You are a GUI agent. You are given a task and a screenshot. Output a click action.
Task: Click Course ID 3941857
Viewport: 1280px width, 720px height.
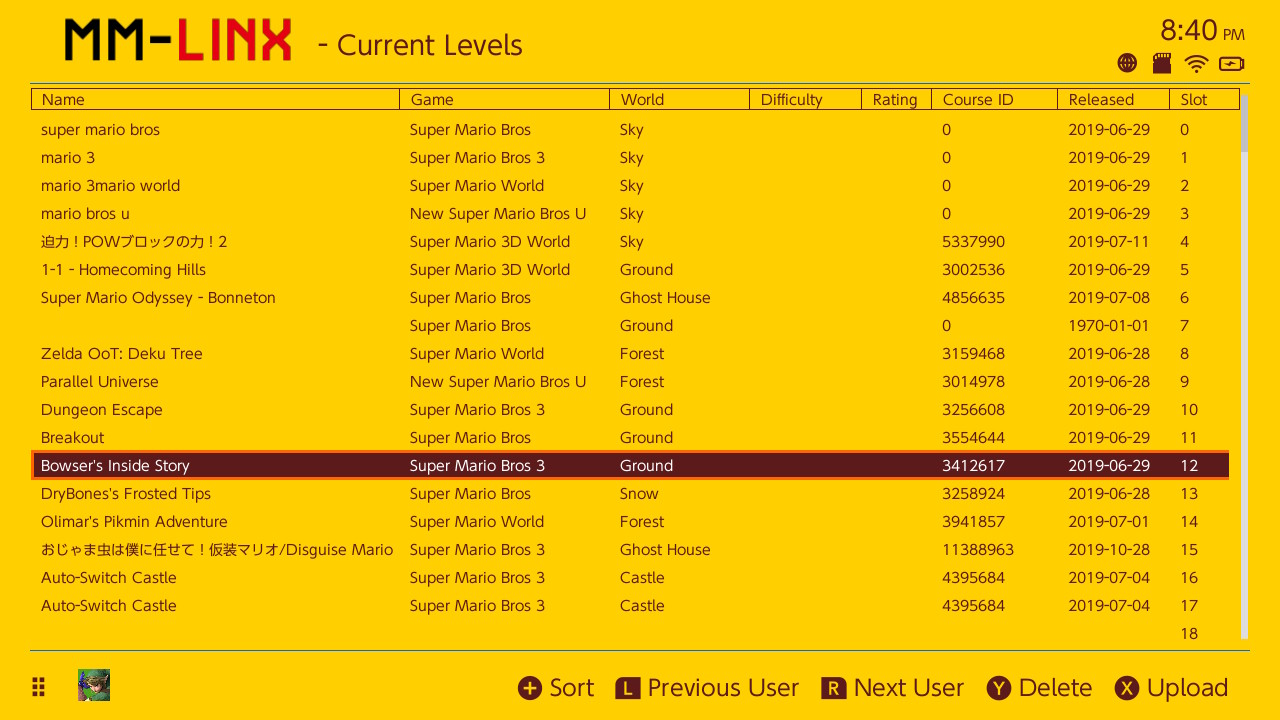pyautogui.click(x=973, y=521)
